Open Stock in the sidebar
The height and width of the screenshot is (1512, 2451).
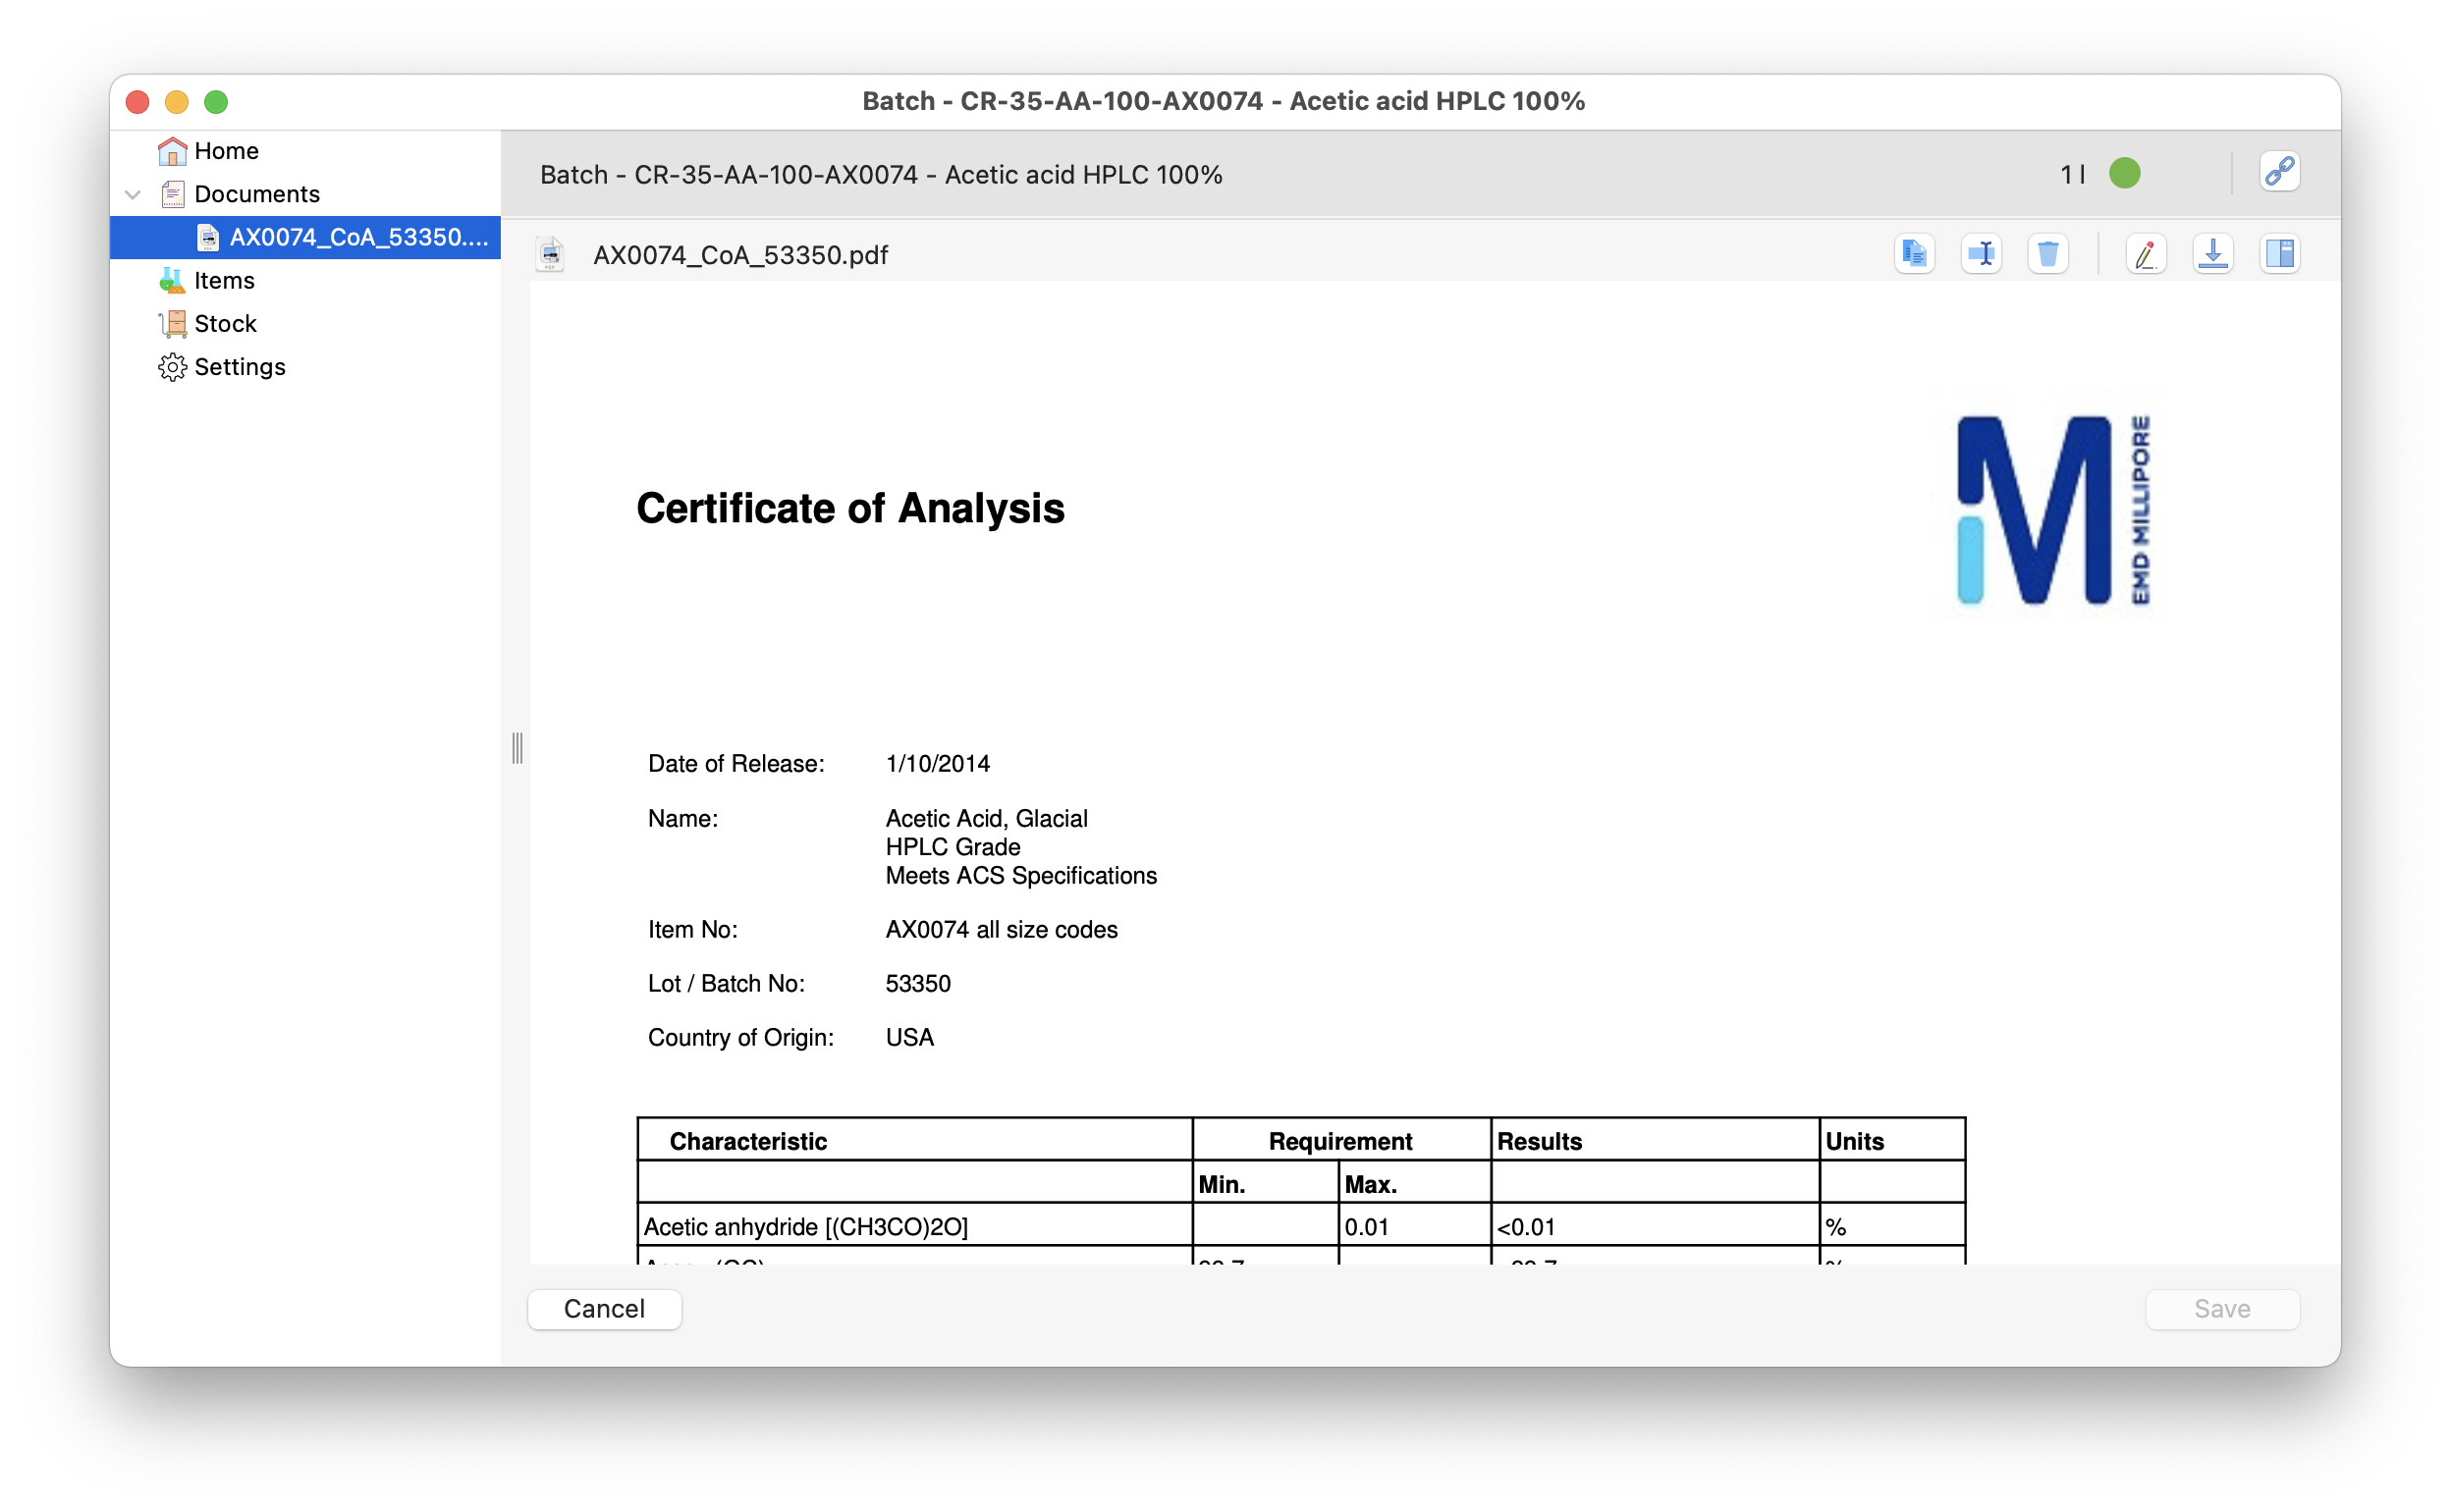coord(225,324)
